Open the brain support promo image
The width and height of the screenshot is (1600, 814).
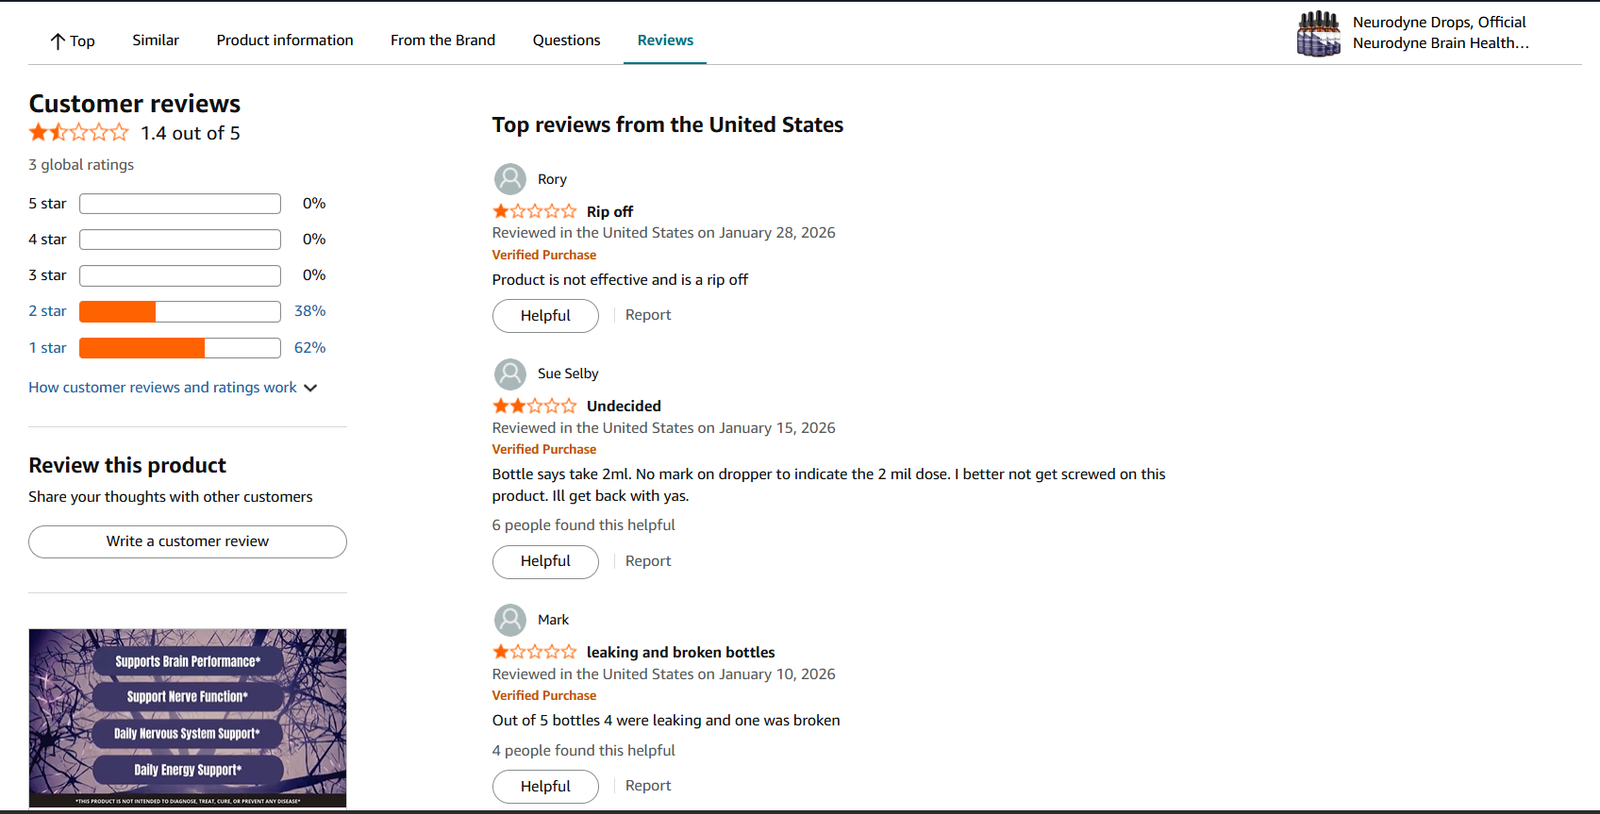tap(187, 717)
